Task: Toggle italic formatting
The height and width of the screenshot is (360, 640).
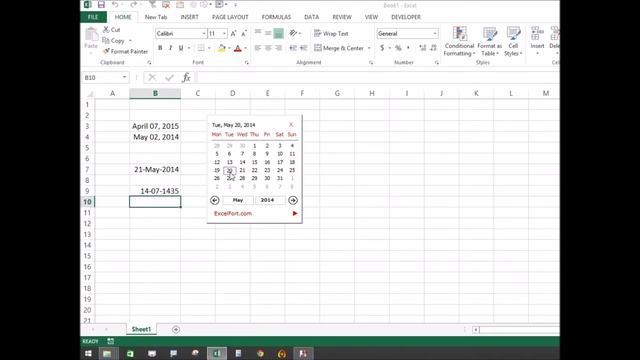Action: point(170,48)
